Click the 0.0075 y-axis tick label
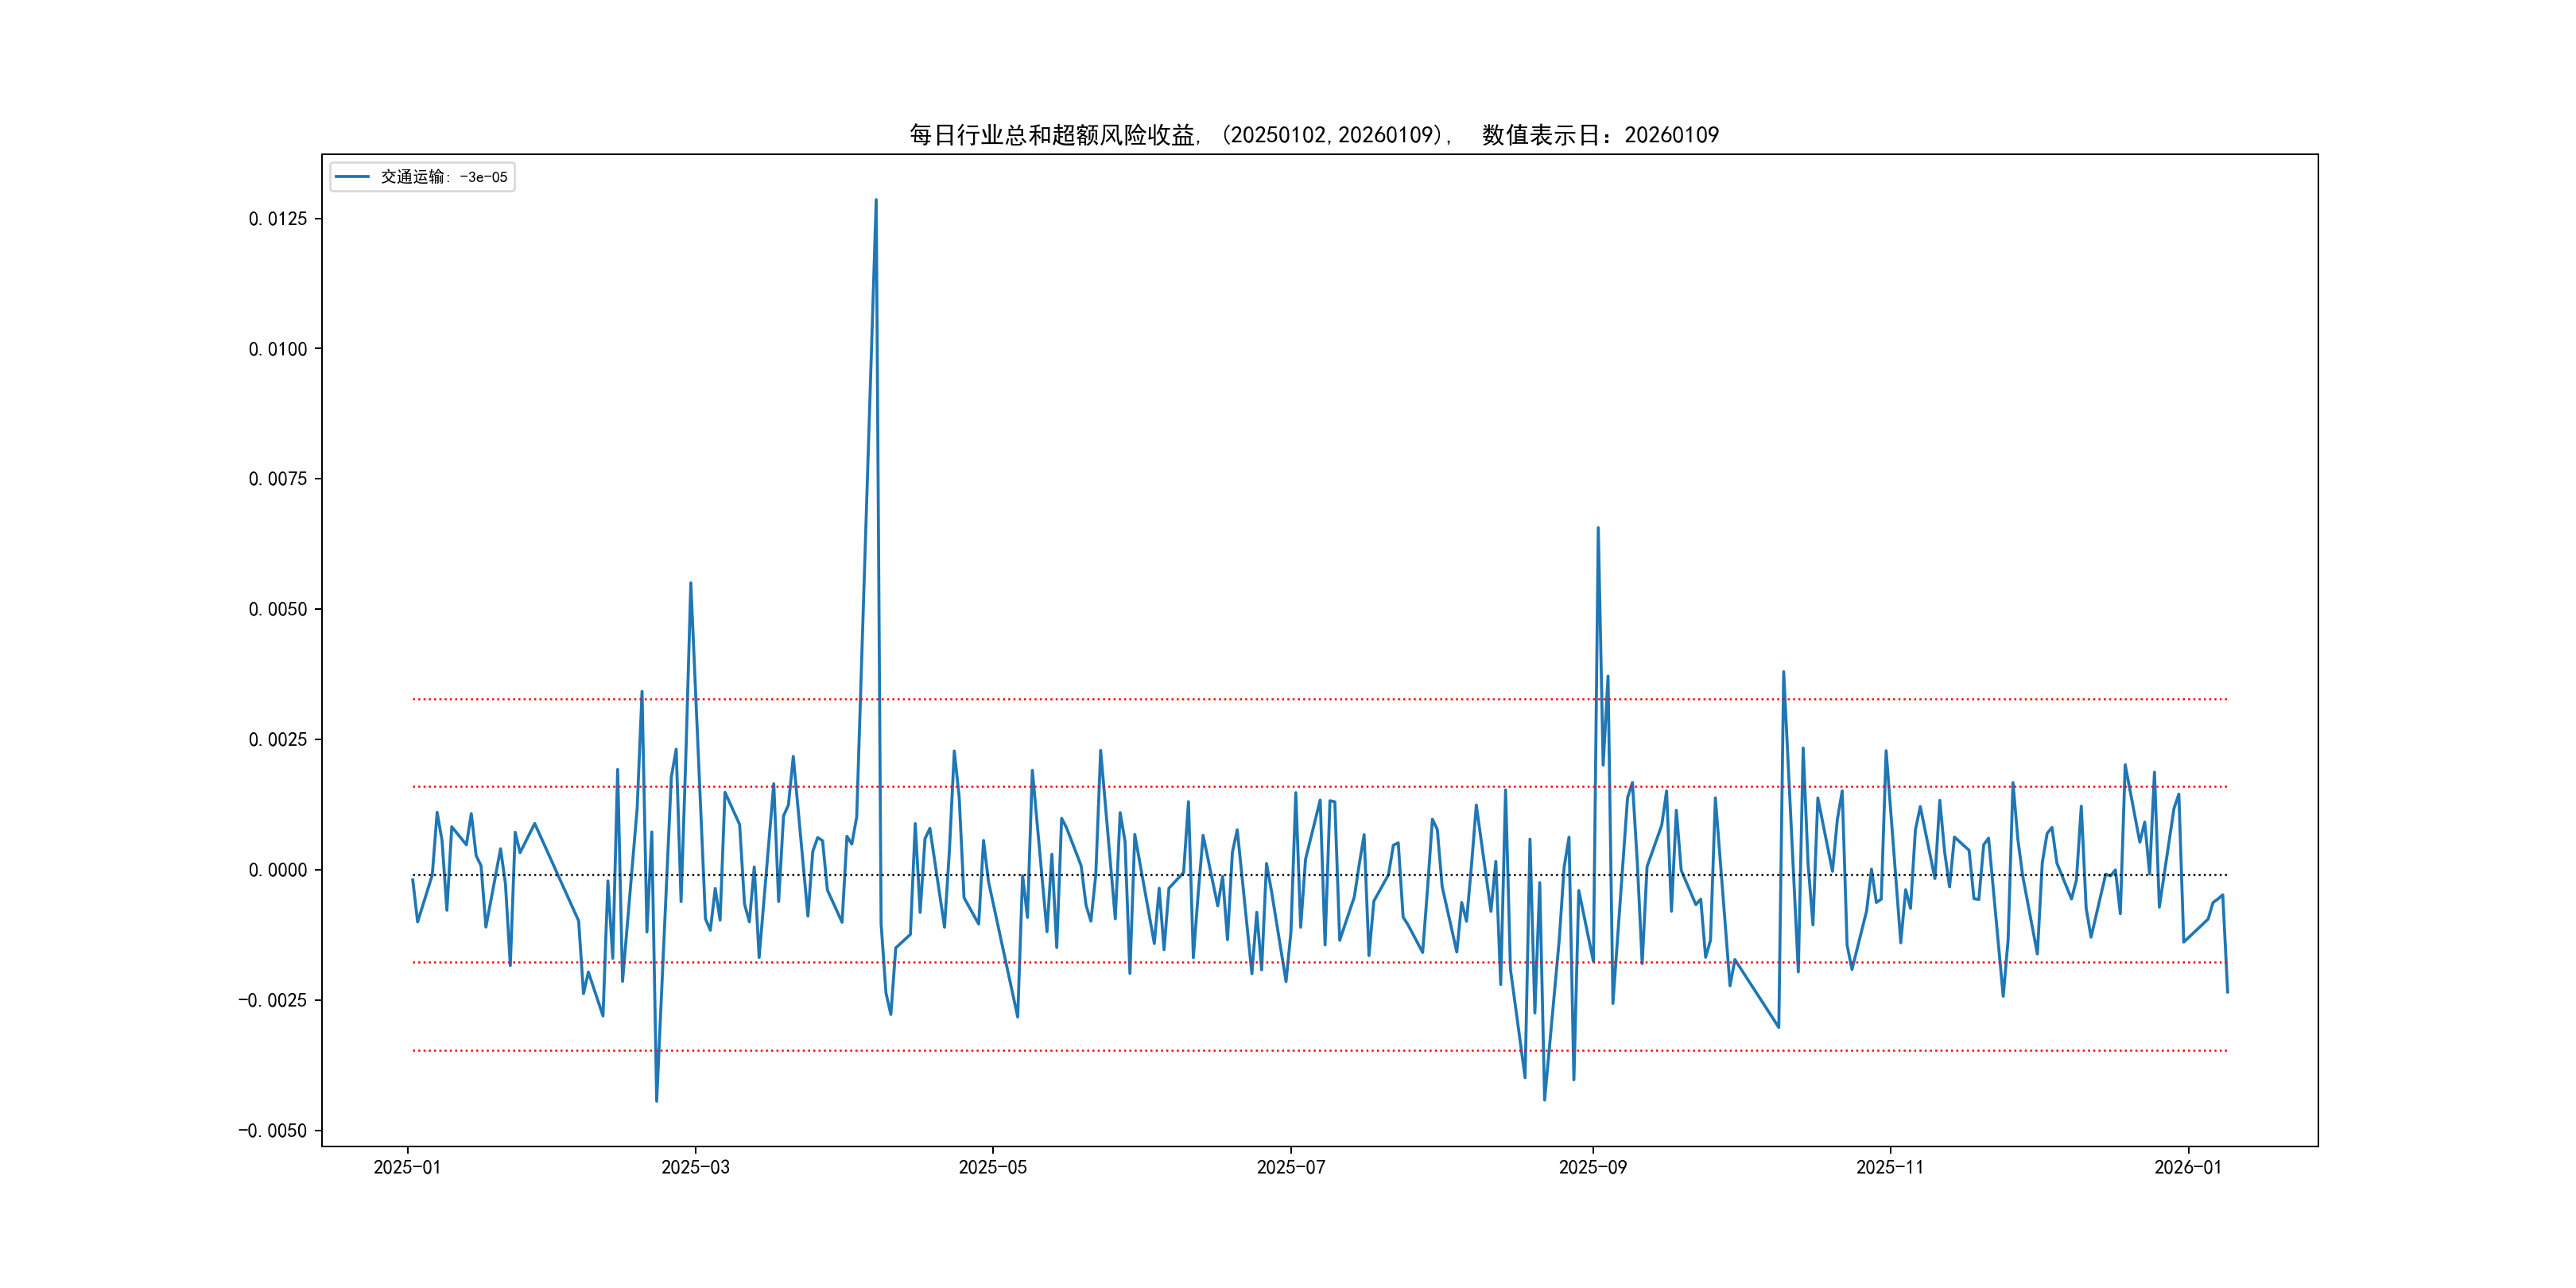 pos(278,479)
